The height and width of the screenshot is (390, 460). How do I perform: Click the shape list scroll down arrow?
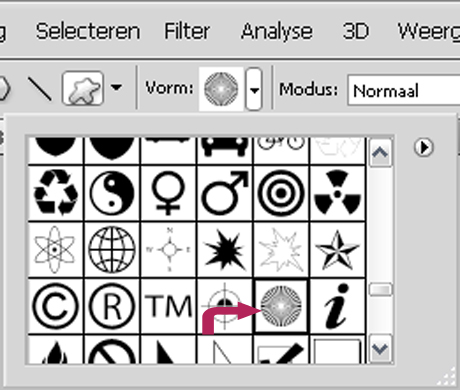tap(380, 349)
